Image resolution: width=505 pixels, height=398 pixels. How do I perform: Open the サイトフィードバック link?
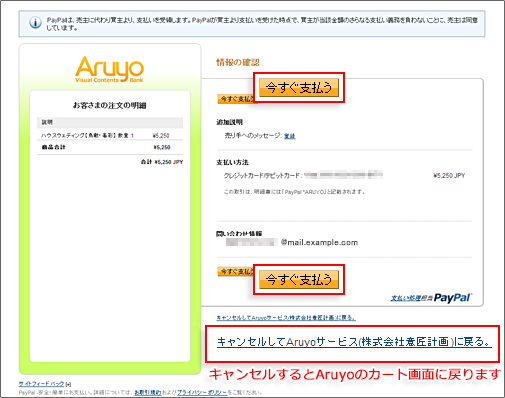(41, 384)
